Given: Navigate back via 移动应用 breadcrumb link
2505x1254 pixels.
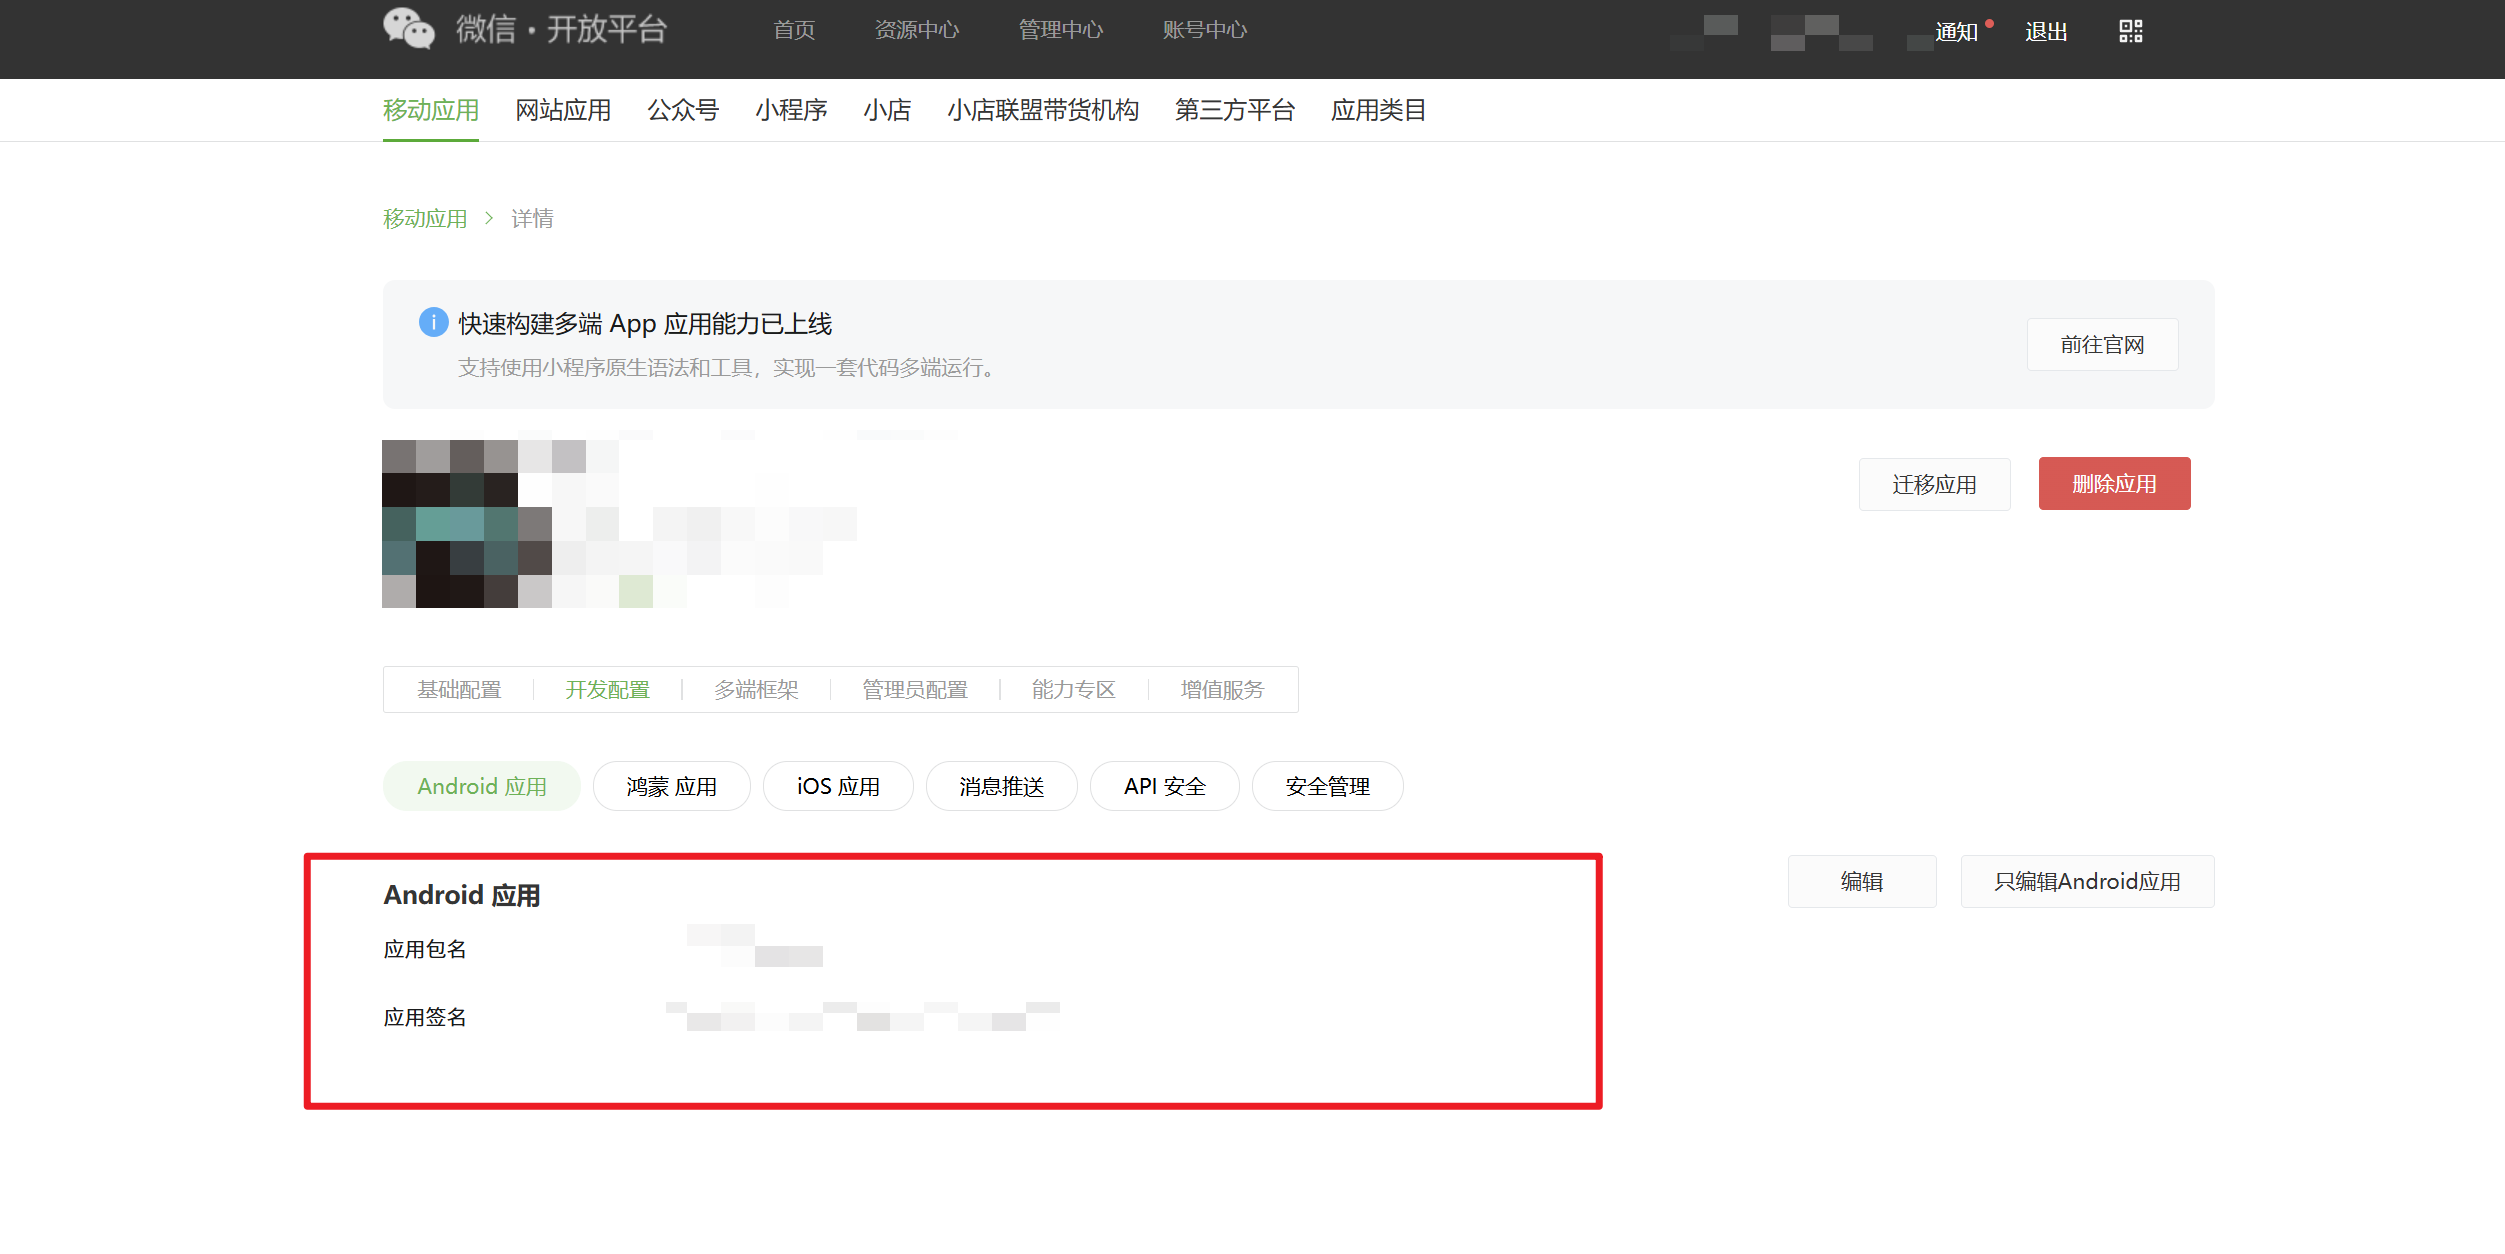Looking at the screenshot, I should click(x=424, y=218).
